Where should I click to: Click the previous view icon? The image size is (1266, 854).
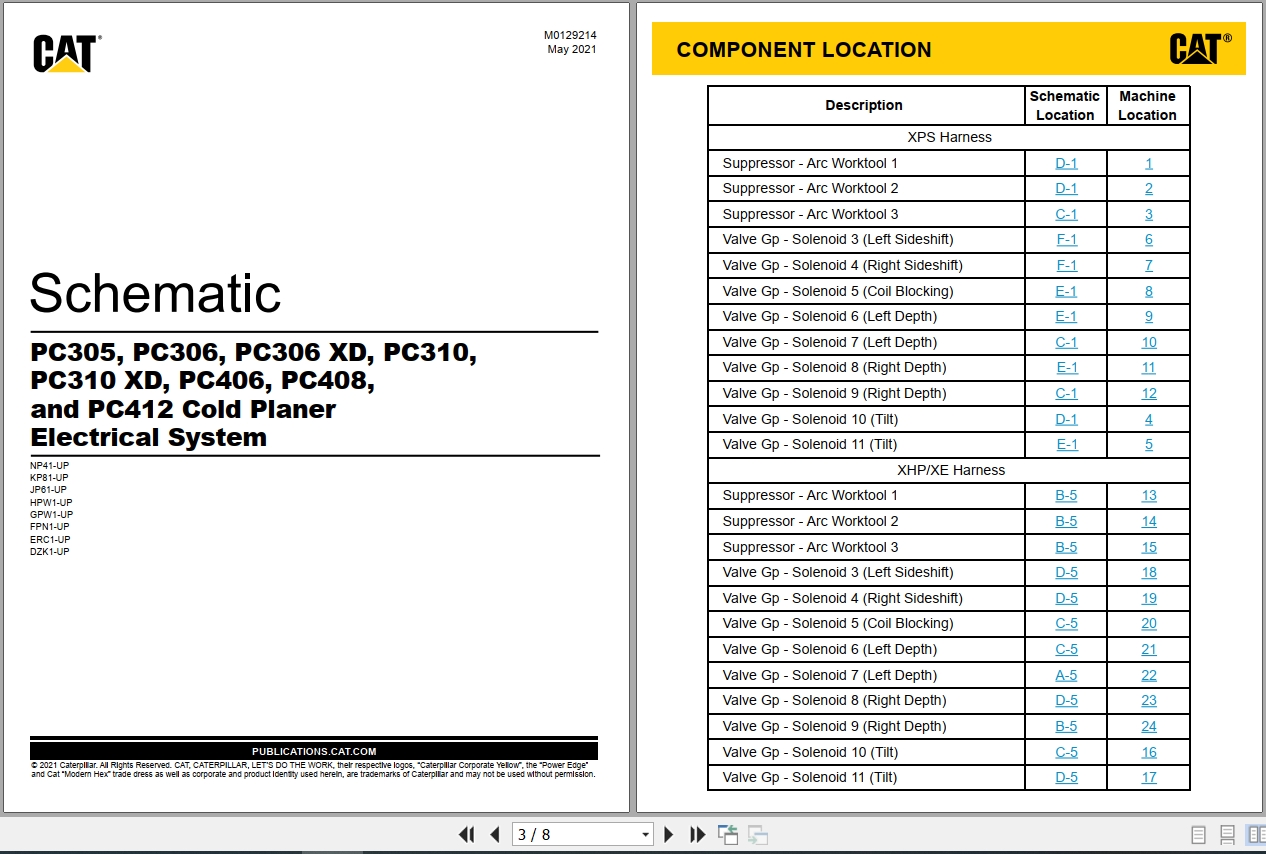tap(728, 834)
